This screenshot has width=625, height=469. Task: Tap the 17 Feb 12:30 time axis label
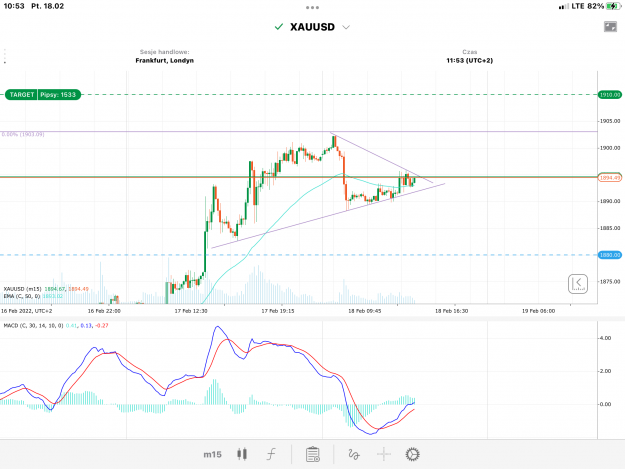(x=191, y=311)
